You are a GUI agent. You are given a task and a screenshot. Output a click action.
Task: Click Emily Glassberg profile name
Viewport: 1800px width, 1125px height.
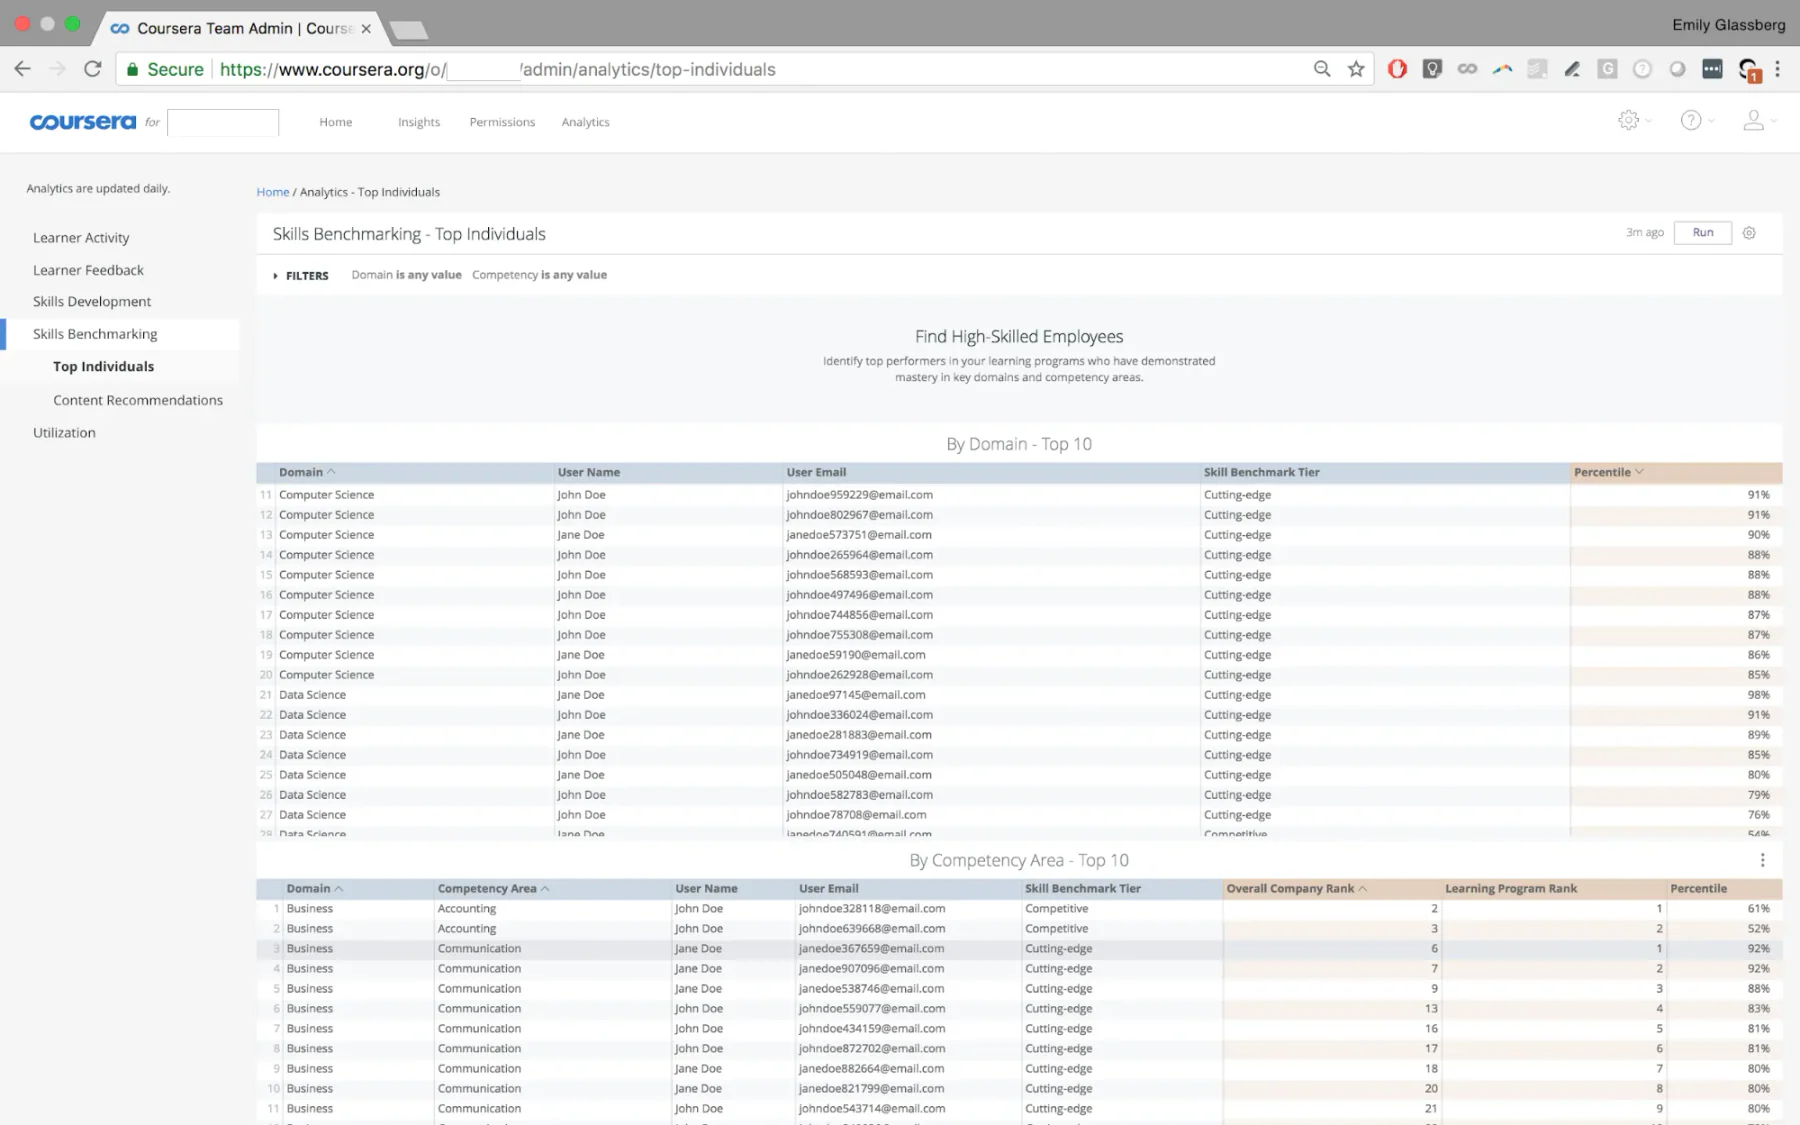[1728, 25]
